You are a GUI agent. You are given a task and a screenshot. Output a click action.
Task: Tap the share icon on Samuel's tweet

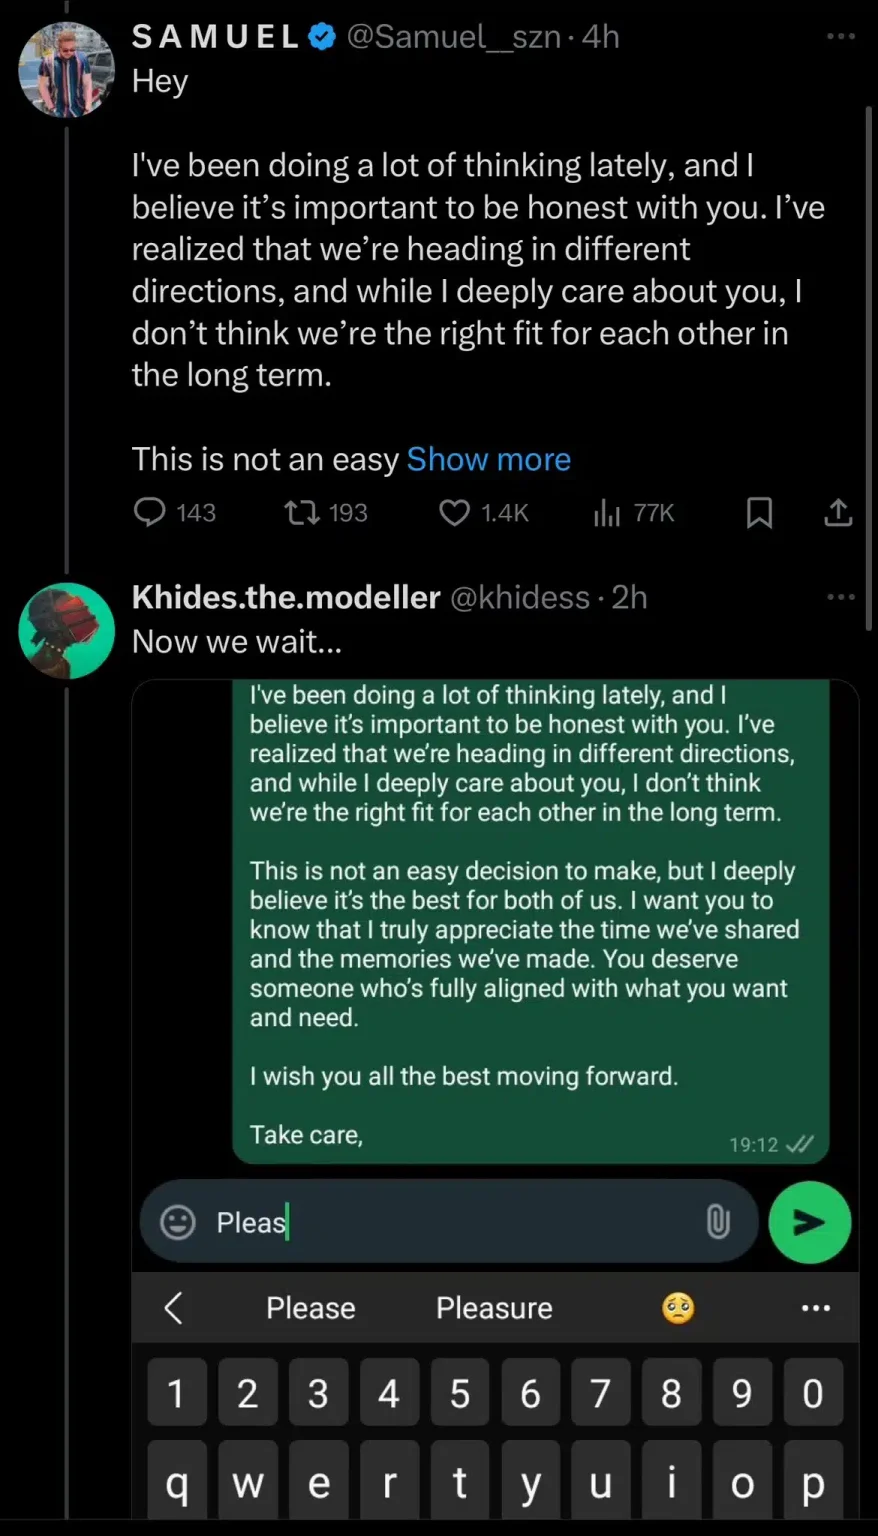coord(838,513)
